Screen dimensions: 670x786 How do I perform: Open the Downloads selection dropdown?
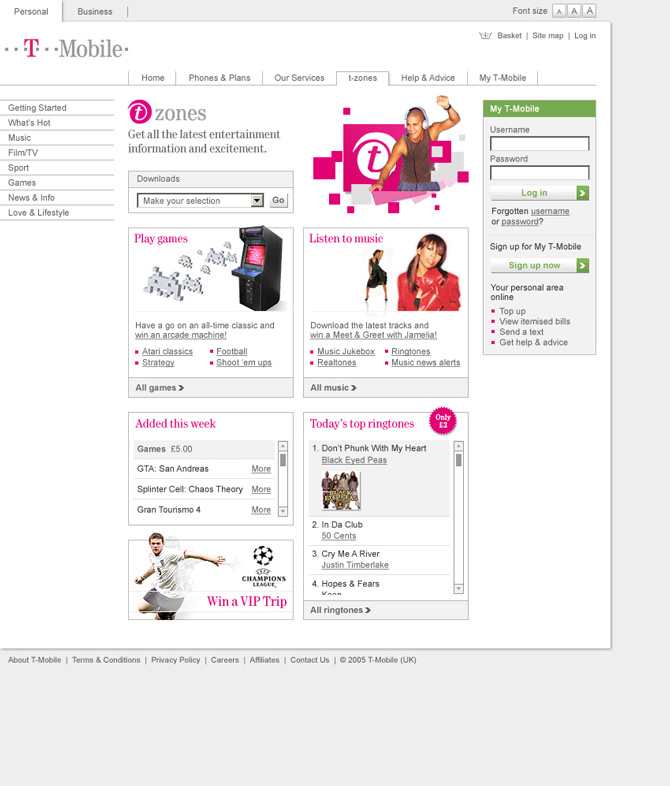tap(256, 201)
